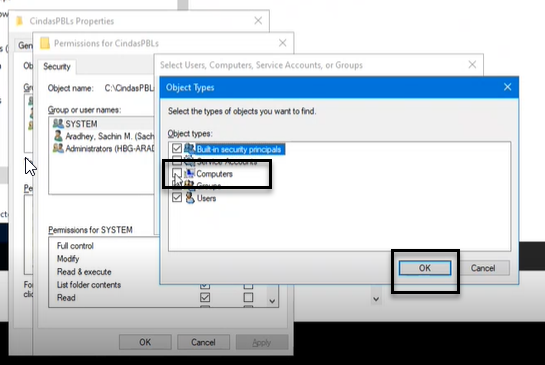The image size is (545, 365).
Task: Select the Built-in security principals icon
Action: (189, 149)
